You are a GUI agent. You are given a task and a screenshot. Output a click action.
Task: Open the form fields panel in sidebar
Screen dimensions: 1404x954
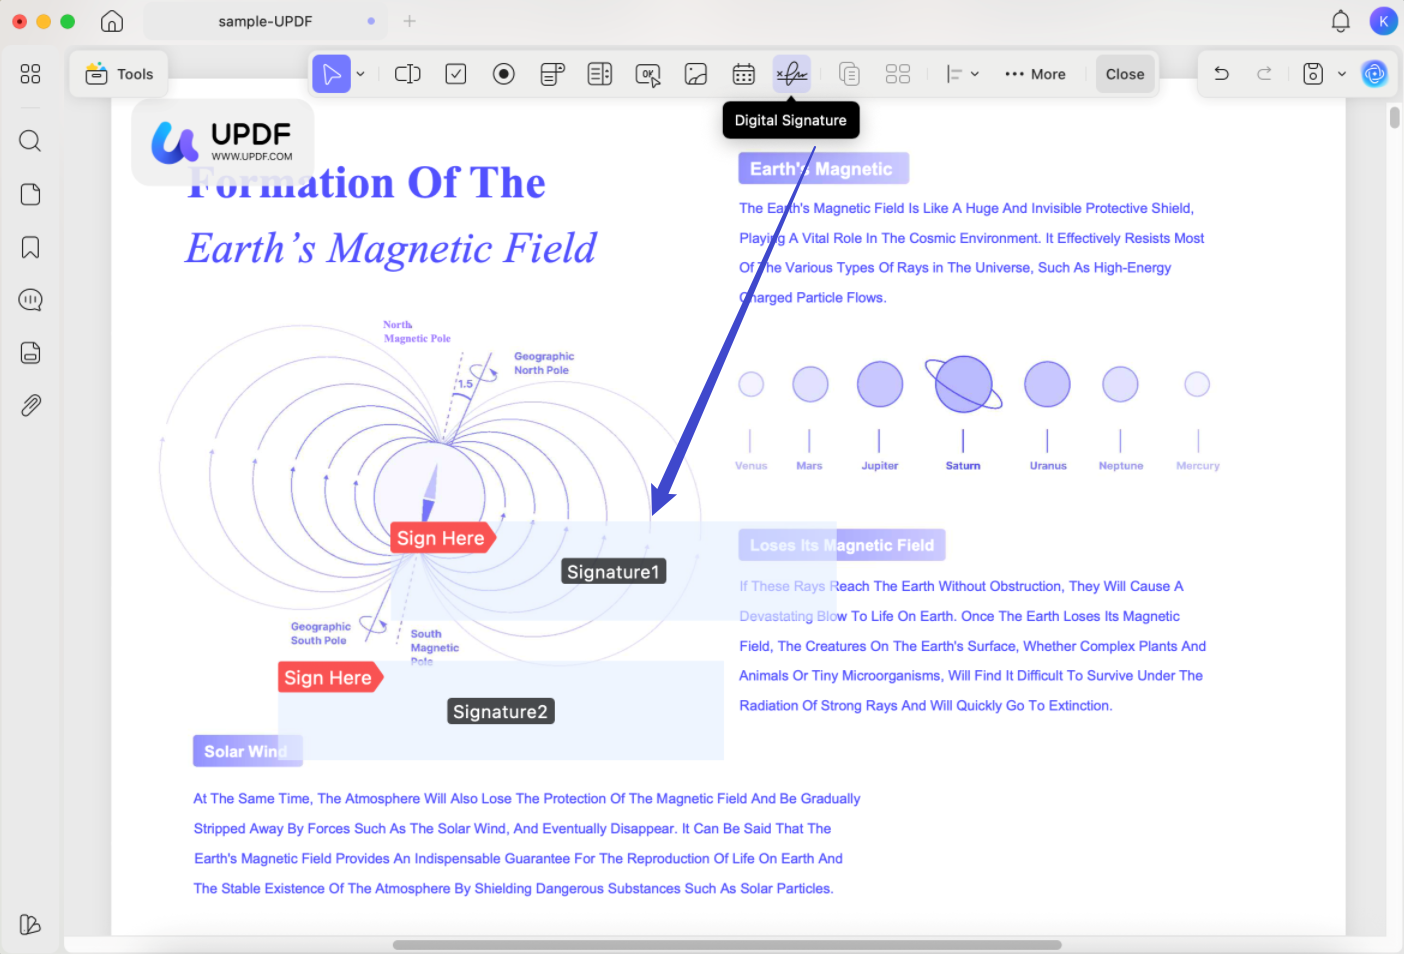(31, 353)
